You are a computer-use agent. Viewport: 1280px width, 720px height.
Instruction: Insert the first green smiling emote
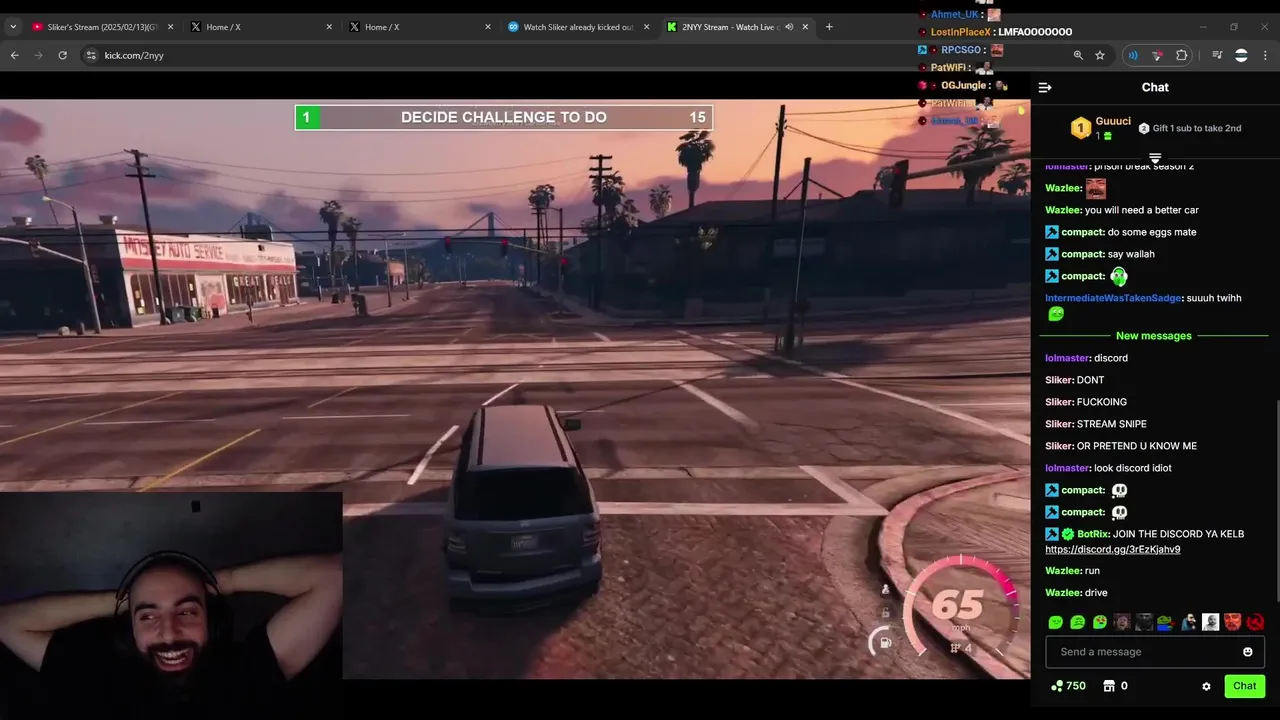pos(1055,622)
